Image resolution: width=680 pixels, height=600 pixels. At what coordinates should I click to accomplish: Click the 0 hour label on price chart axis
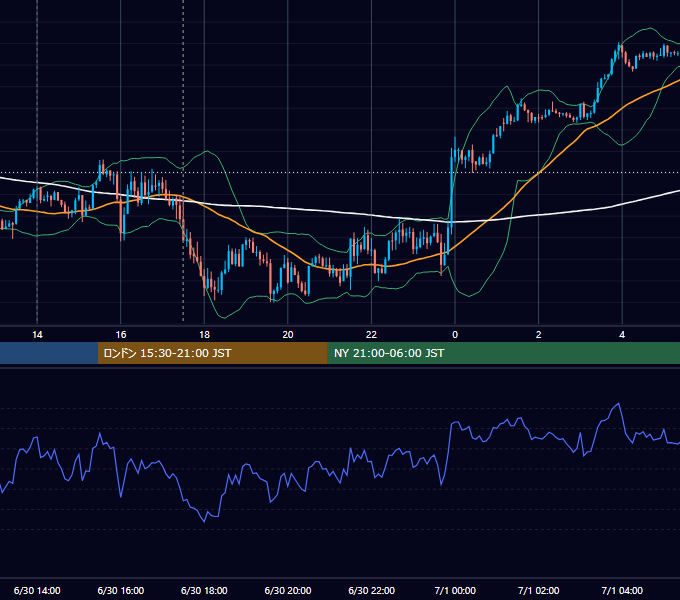(x=455, y=335)
